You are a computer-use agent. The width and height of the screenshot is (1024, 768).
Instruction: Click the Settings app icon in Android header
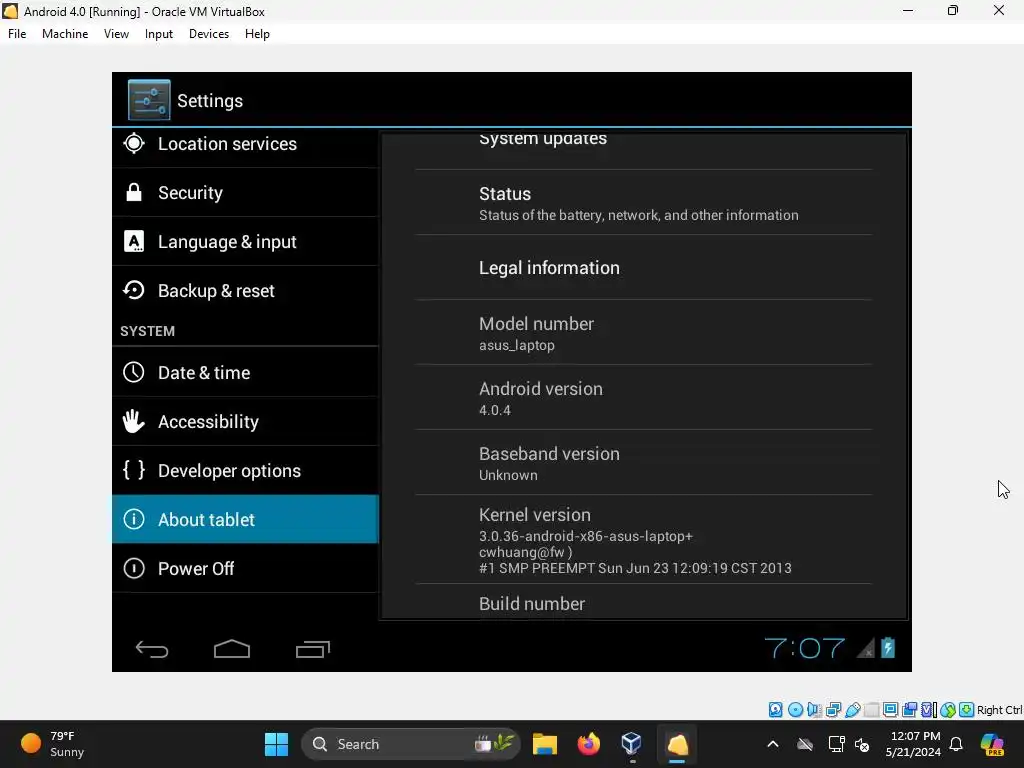coord(149,100)
